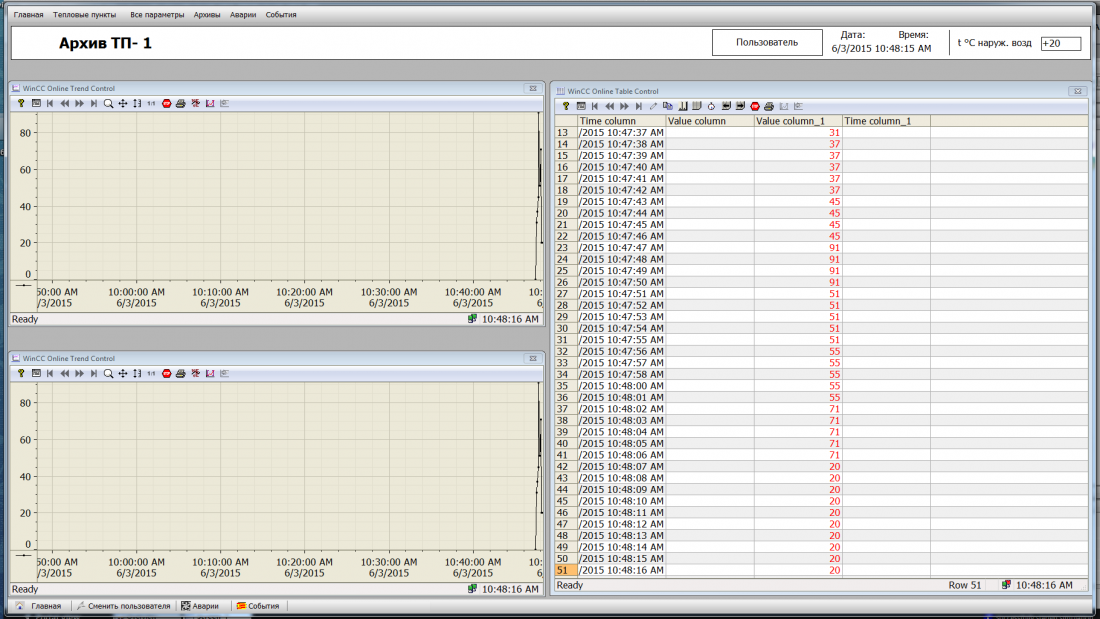Select row 51 in the table
Viewport: 1100px width, 619px height.
click(821, 571)
